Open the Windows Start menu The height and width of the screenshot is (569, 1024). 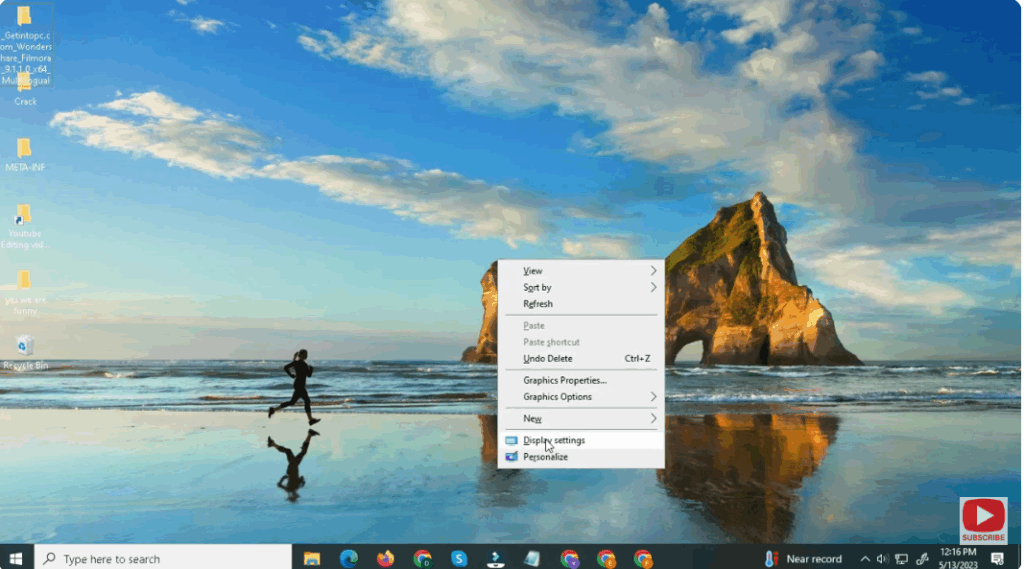(16, 559)
